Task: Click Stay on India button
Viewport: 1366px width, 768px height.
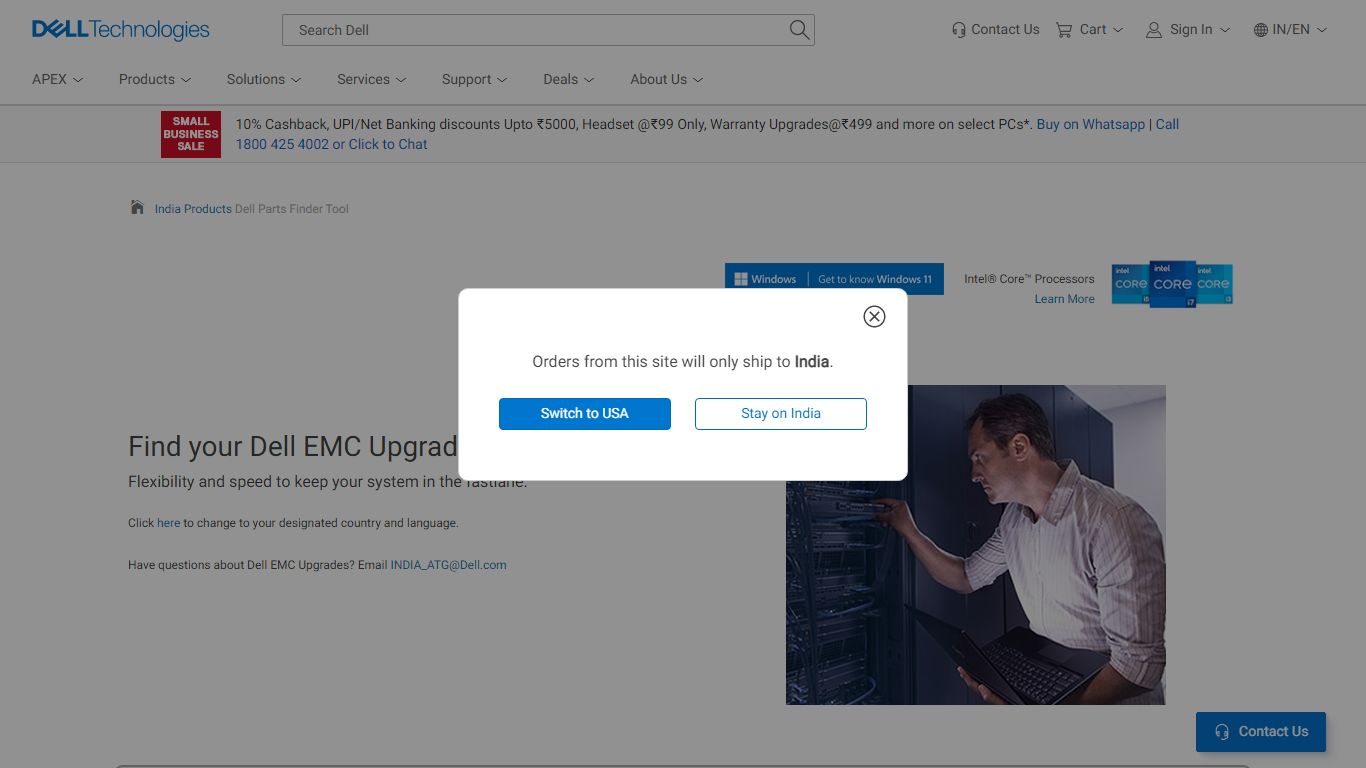Action: (x=781, y=414)
